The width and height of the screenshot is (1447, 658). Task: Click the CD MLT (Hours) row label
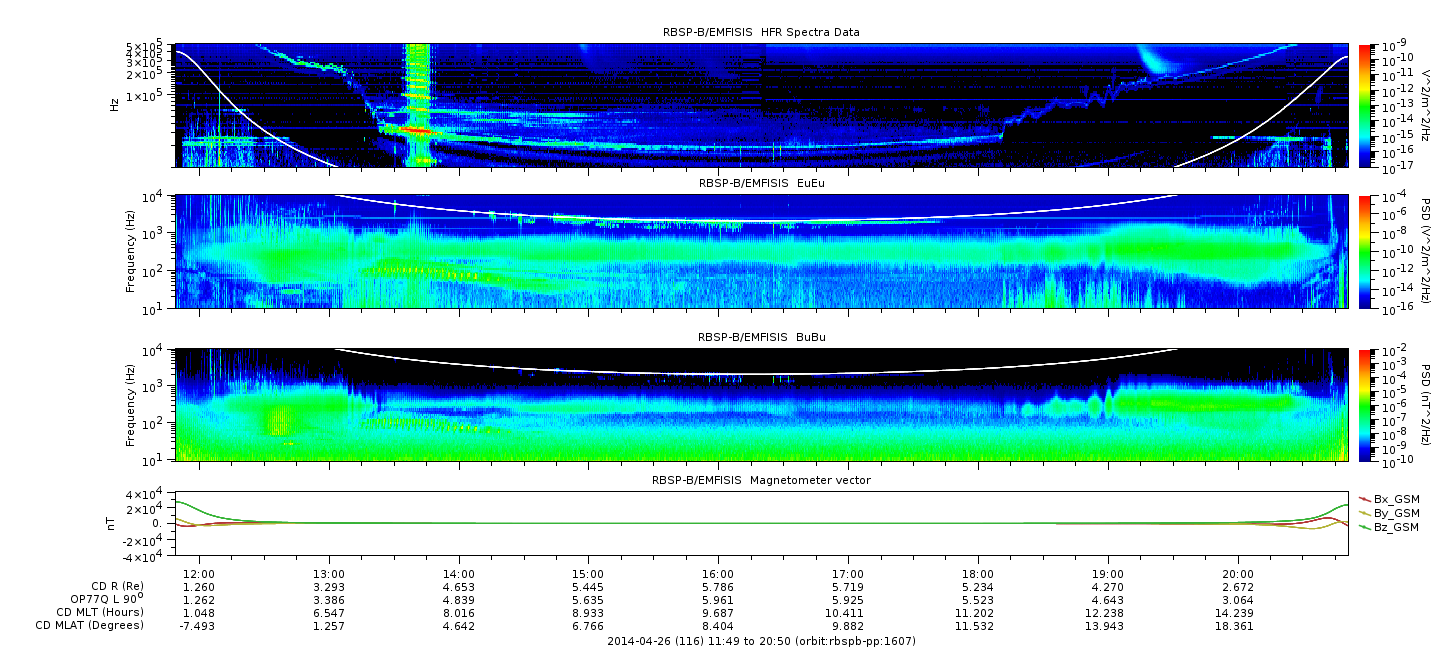99,612
